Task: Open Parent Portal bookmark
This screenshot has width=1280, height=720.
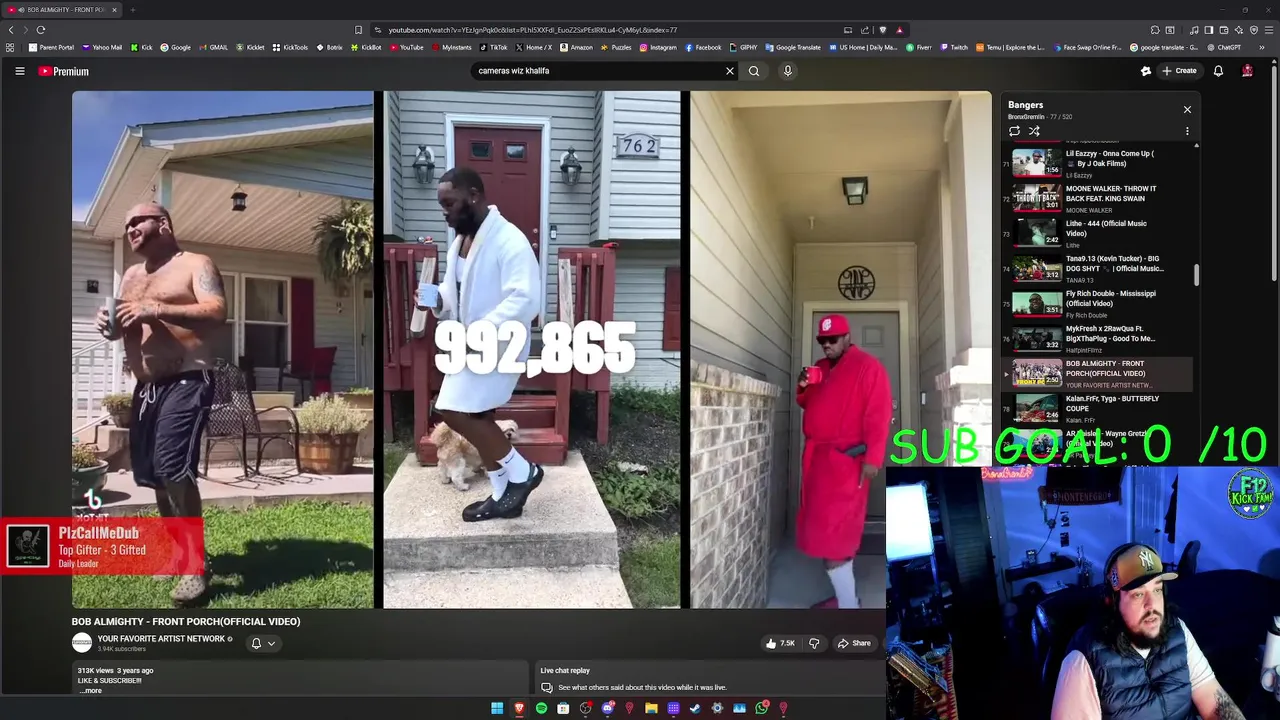Action: point(51,47)
